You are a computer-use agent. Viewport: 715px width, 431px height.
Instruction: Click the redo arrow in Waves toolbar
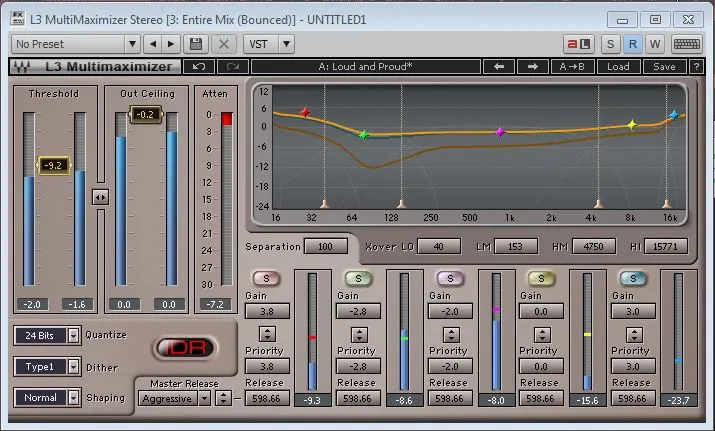[x=233, y=67]
